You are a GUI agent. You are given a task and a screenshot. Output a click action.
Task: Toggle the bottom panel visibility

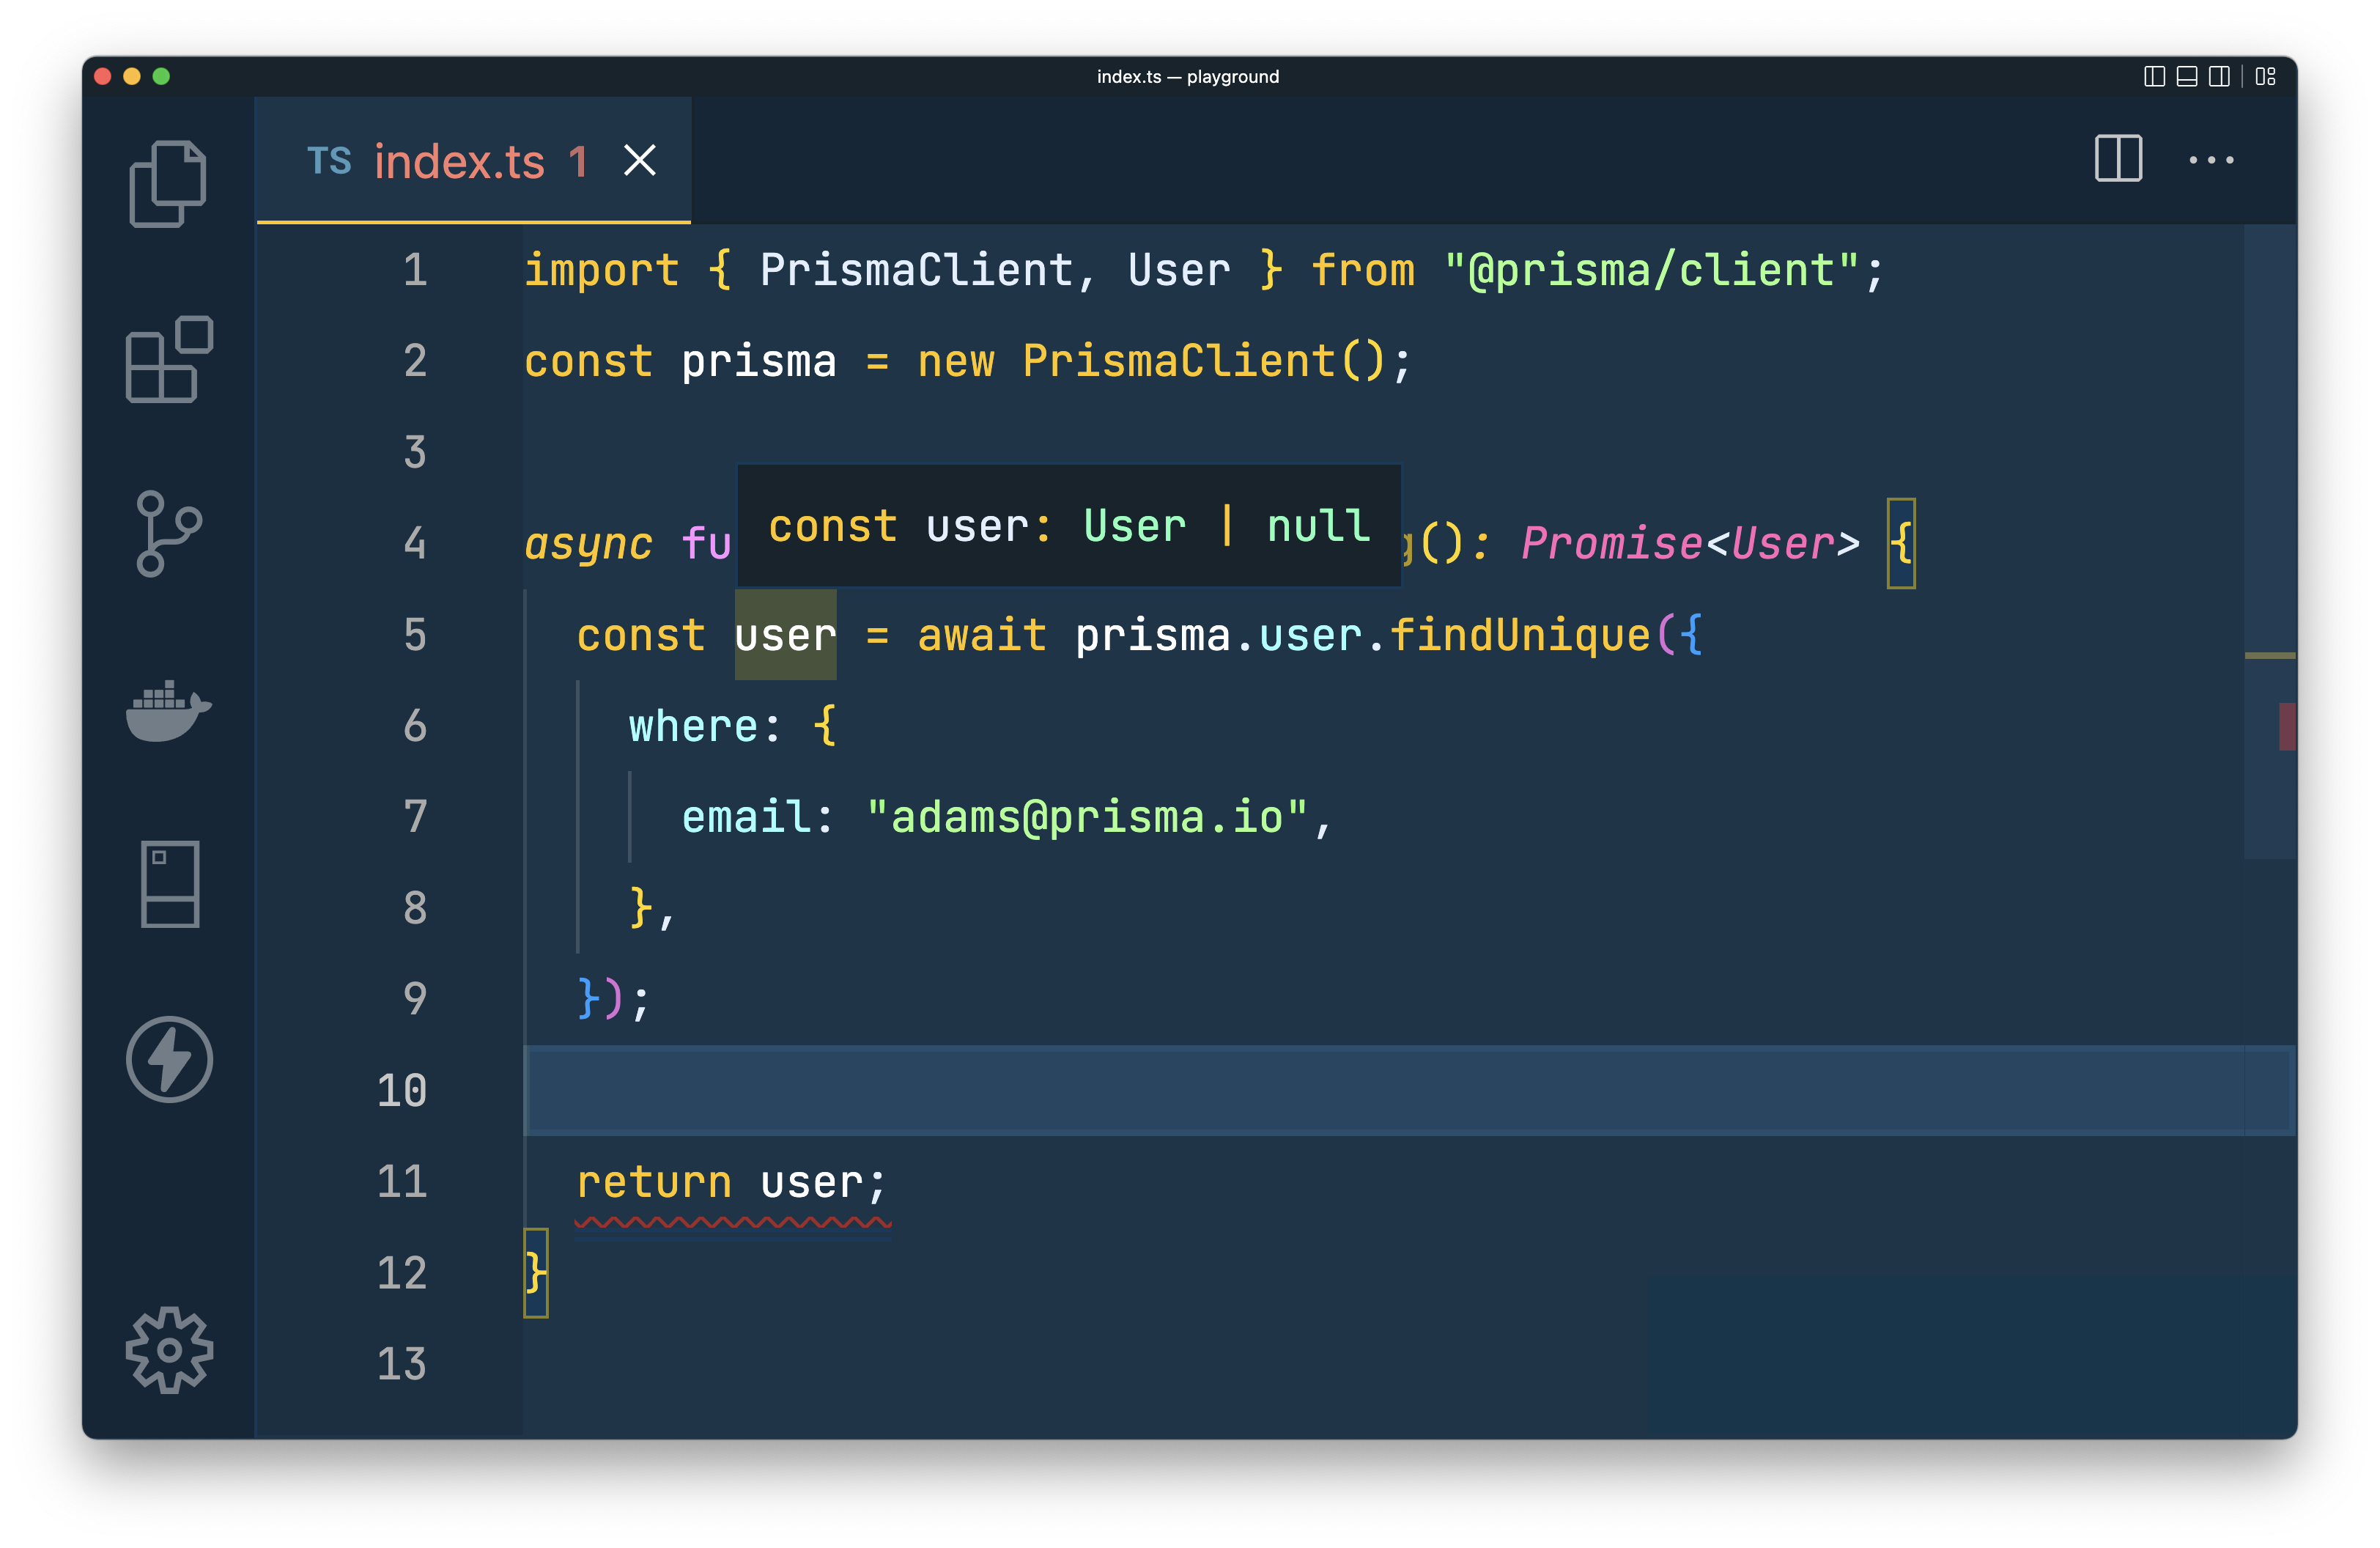point(2187,77)
